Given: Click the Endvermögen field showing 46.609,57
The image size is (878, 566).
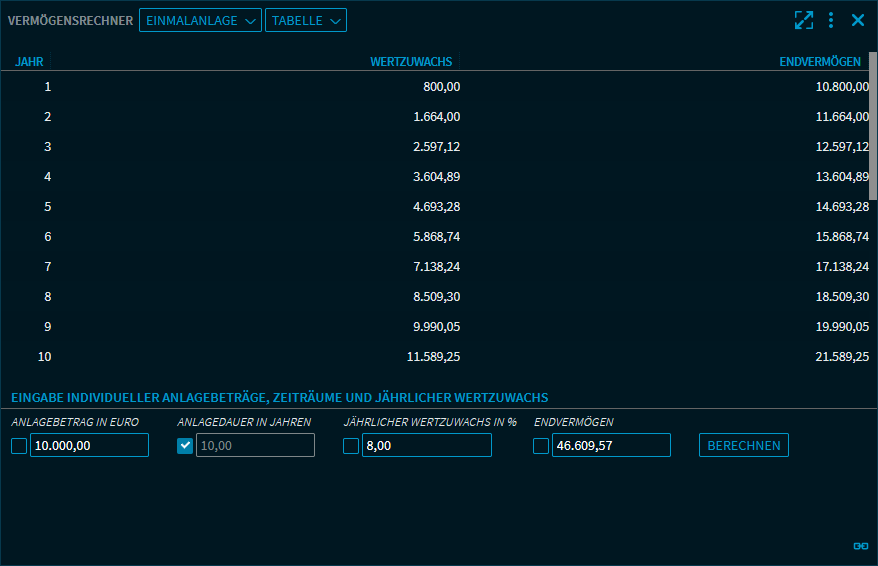Looking at the screenshot, I should [x=611, y=446].
